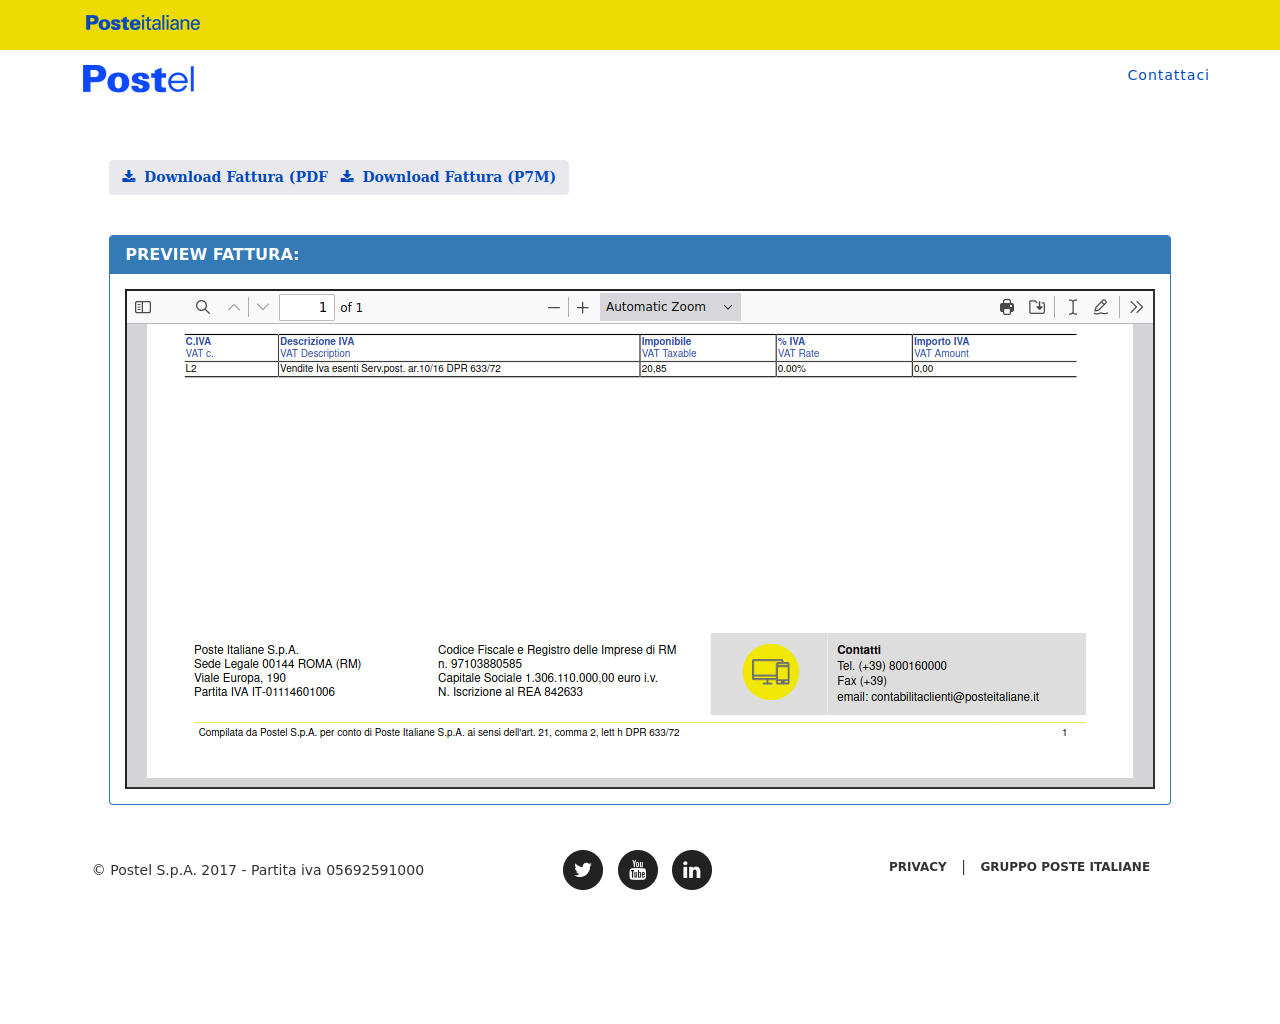This screenshot has width=1280, height=1024.
Task: Toggle the PDF viewer sidebar
Action: 143,307
